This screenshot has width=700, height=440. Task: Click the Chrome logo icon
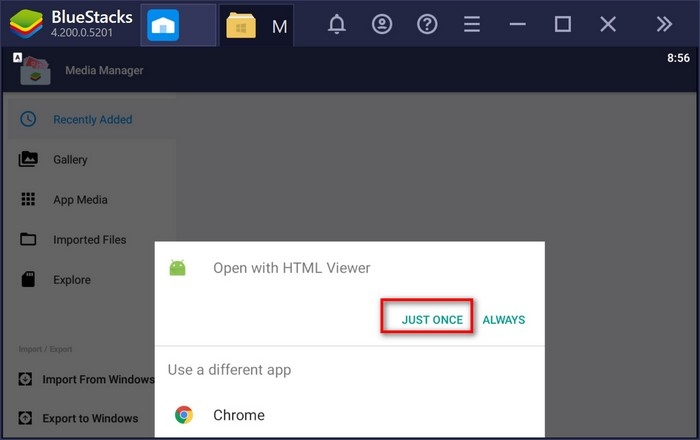(183, 415)
